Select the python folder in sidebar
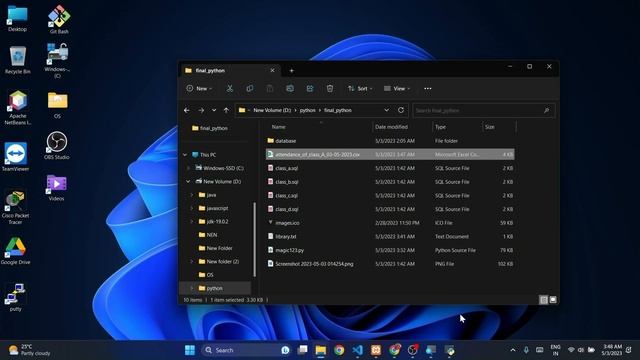The image size is (640, 360). click(x=215, y=288)
